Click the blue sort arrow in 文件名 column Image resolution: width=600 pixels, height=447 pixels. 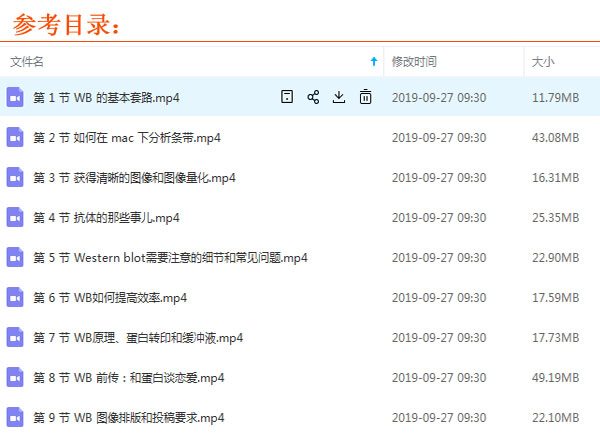click(x=374, y=62)
